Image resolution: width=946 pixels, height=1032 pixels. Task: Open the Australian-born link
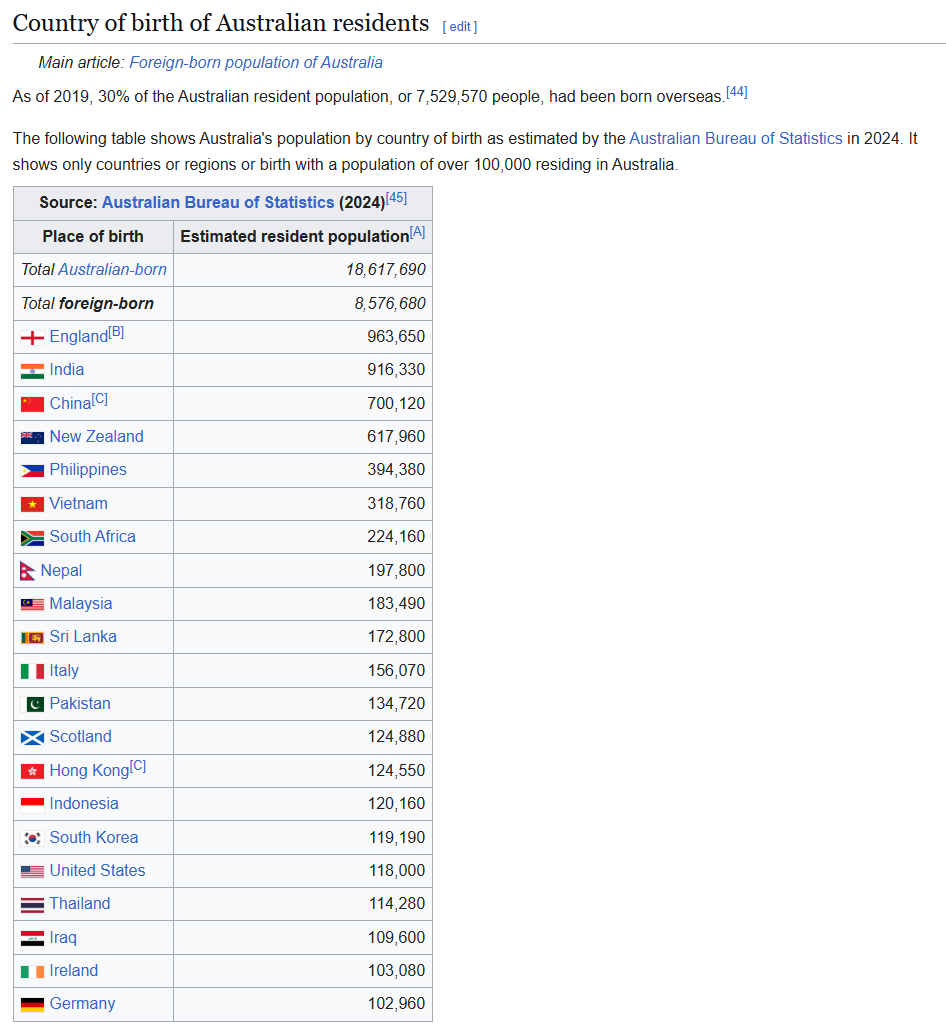(x=113, y=269)
